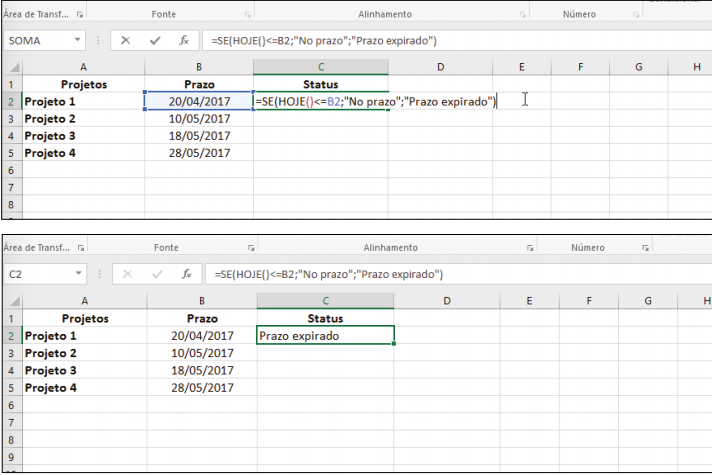Click Insert Function fx icon beside SOMA box
This screenshot has height=475, width=712.
pyautogui.click(x=184, y=41)
